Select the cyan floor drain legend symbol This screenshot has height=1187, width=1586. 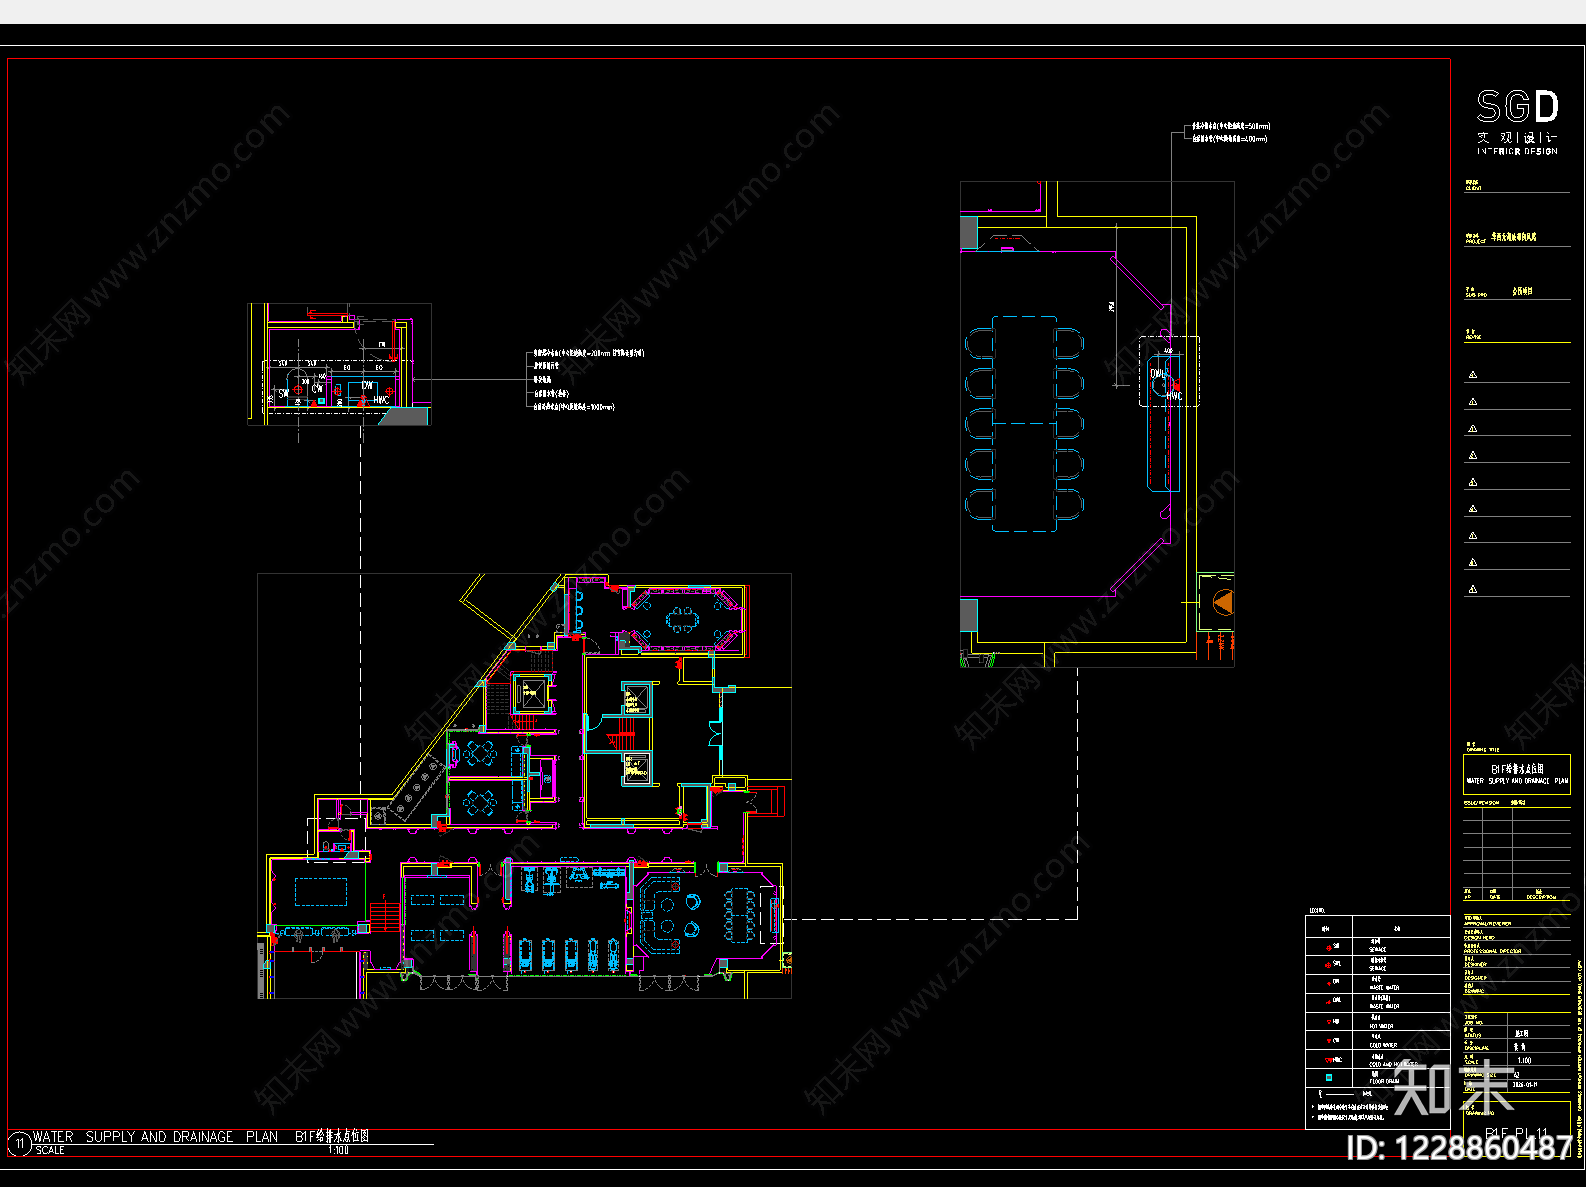tap(1329, 1078)
